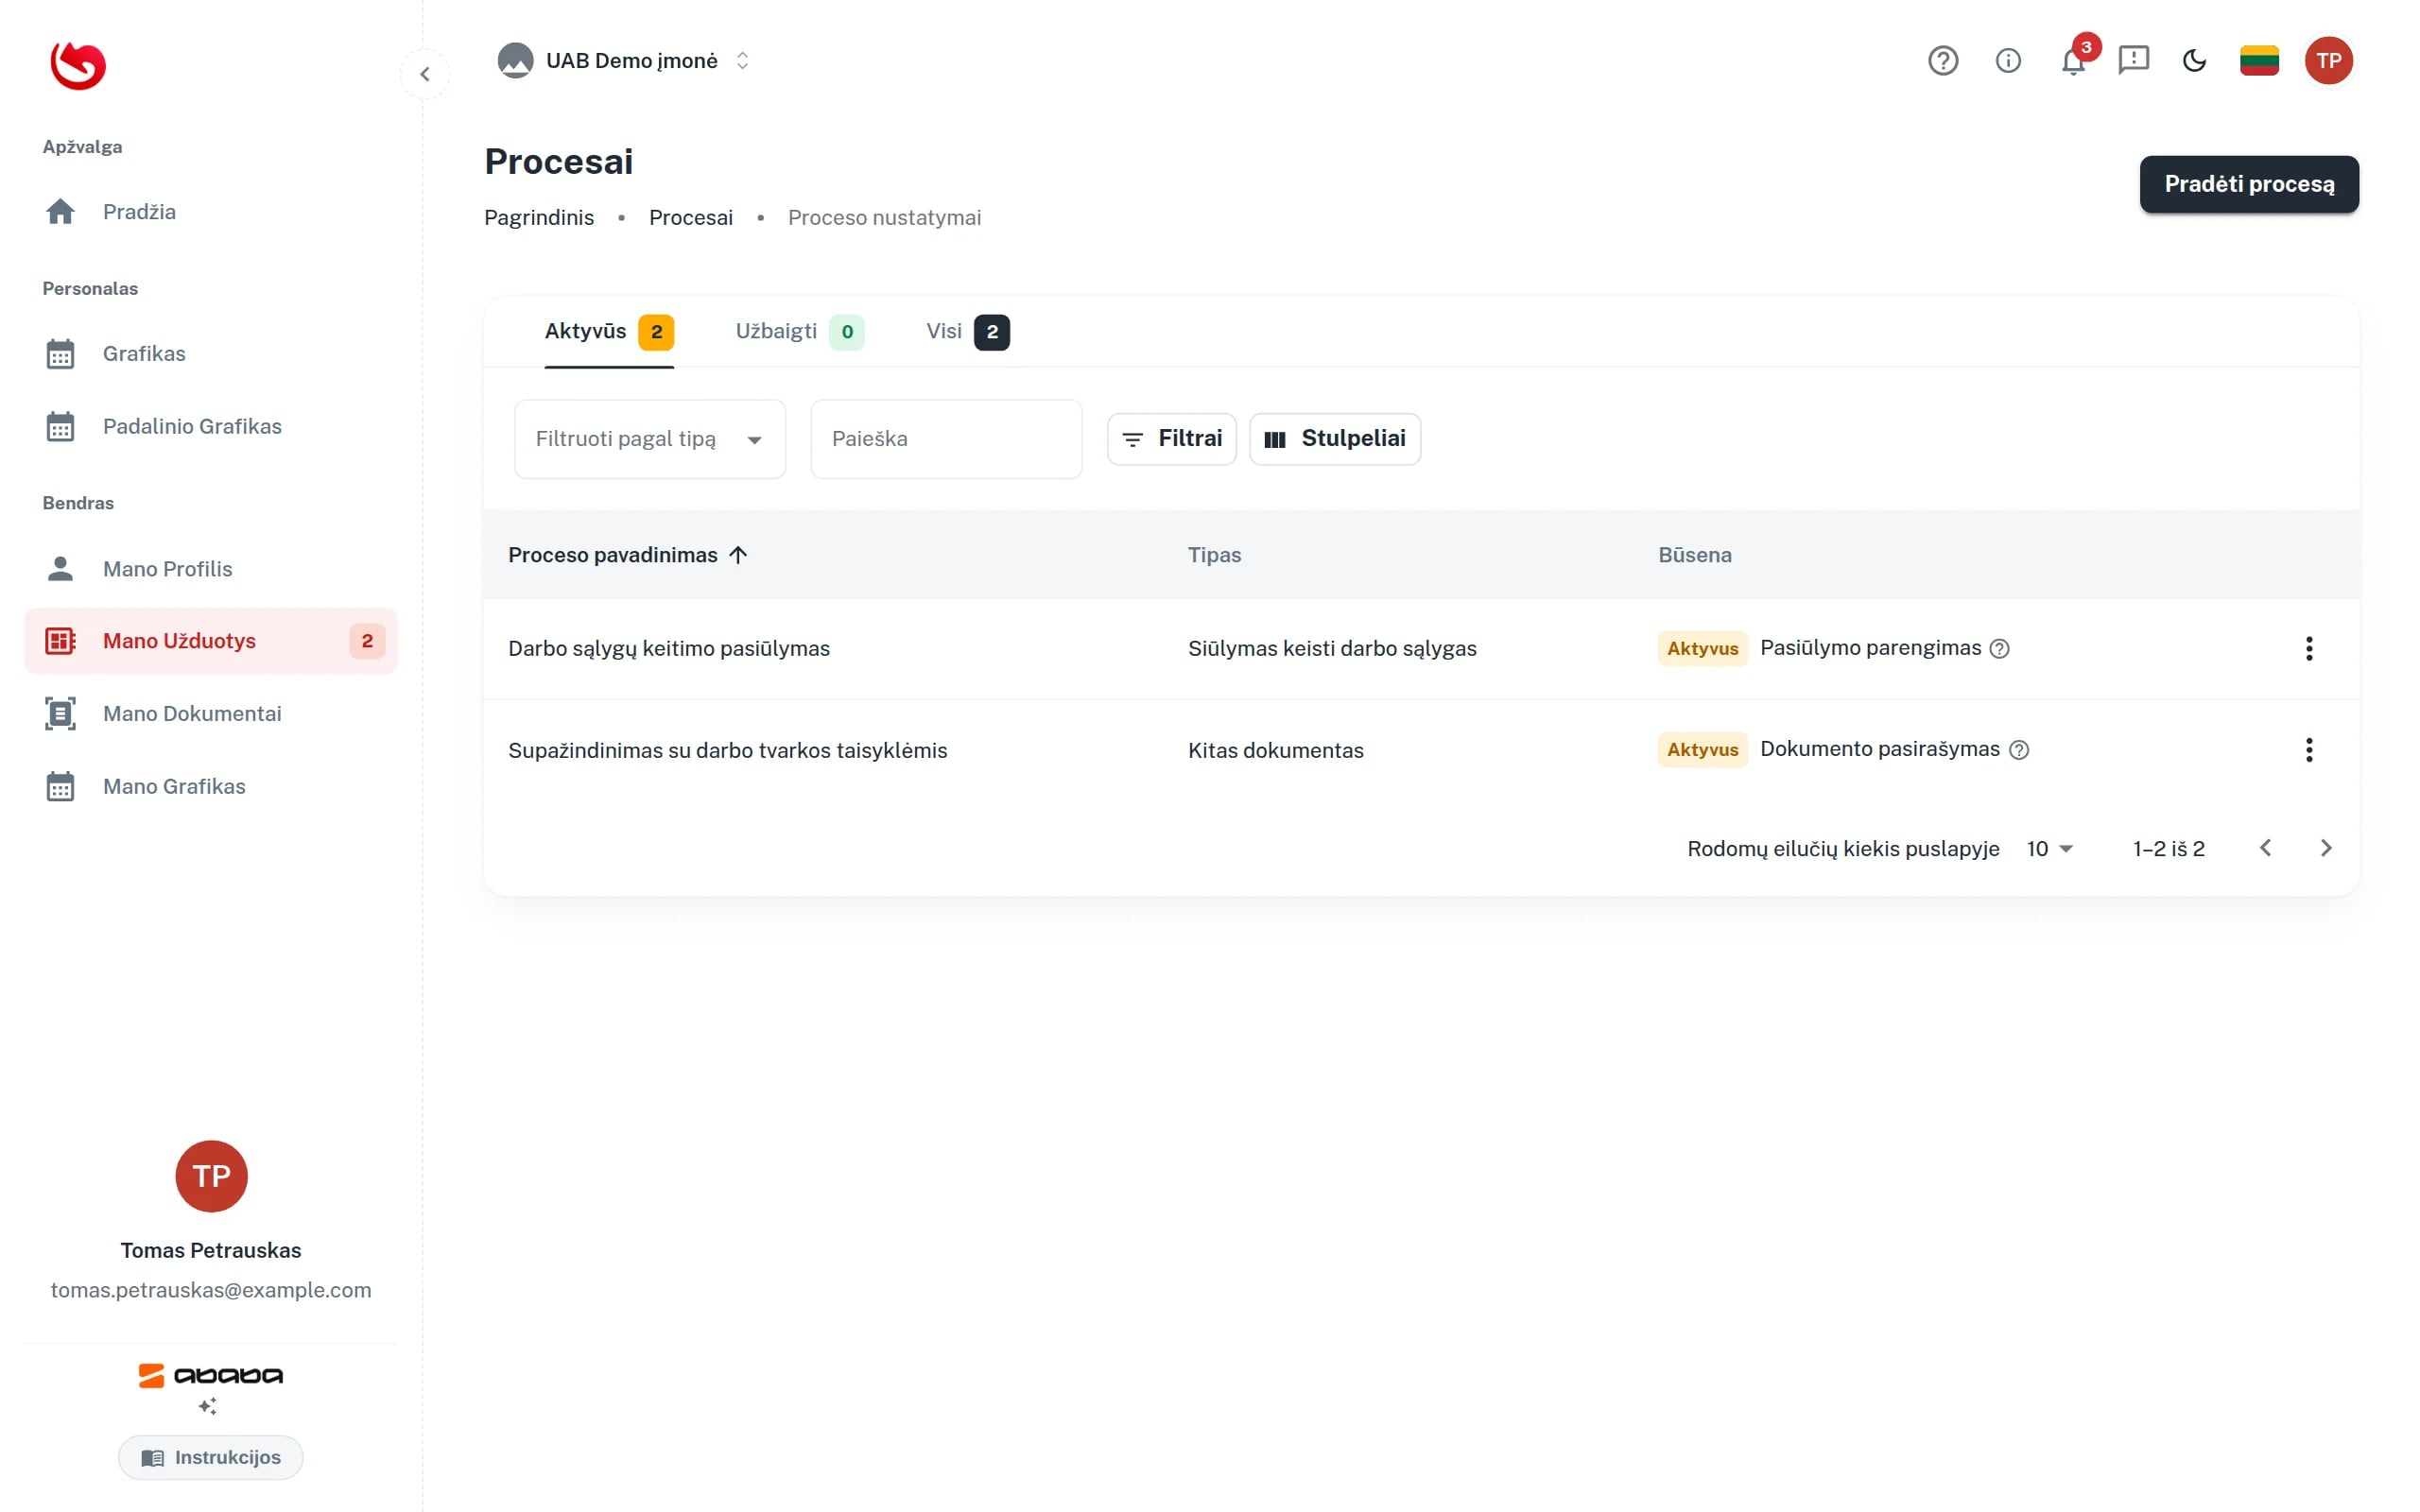
Task: Open row menu for Supažindinimas su darbo tvarkos taisyklėmis
Action: click(2308, 750)
